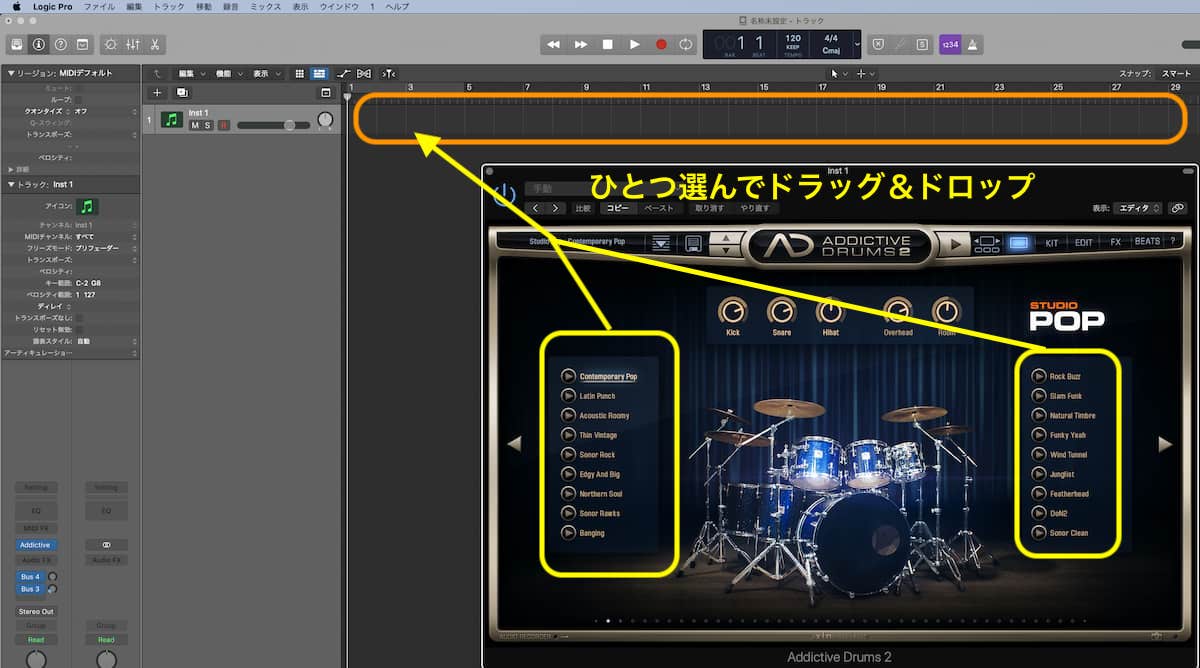
Task: Open the FX tab in Addictive Drums
Action: point(1115,242)
